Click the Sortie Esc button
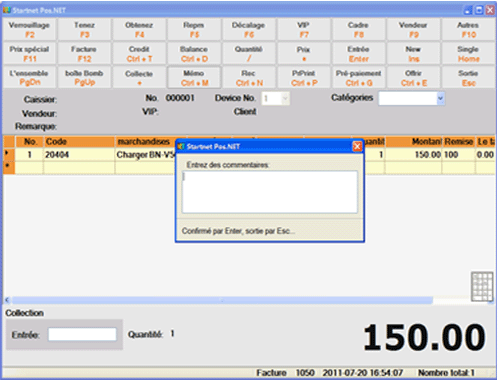 click(x=468, y=78)
